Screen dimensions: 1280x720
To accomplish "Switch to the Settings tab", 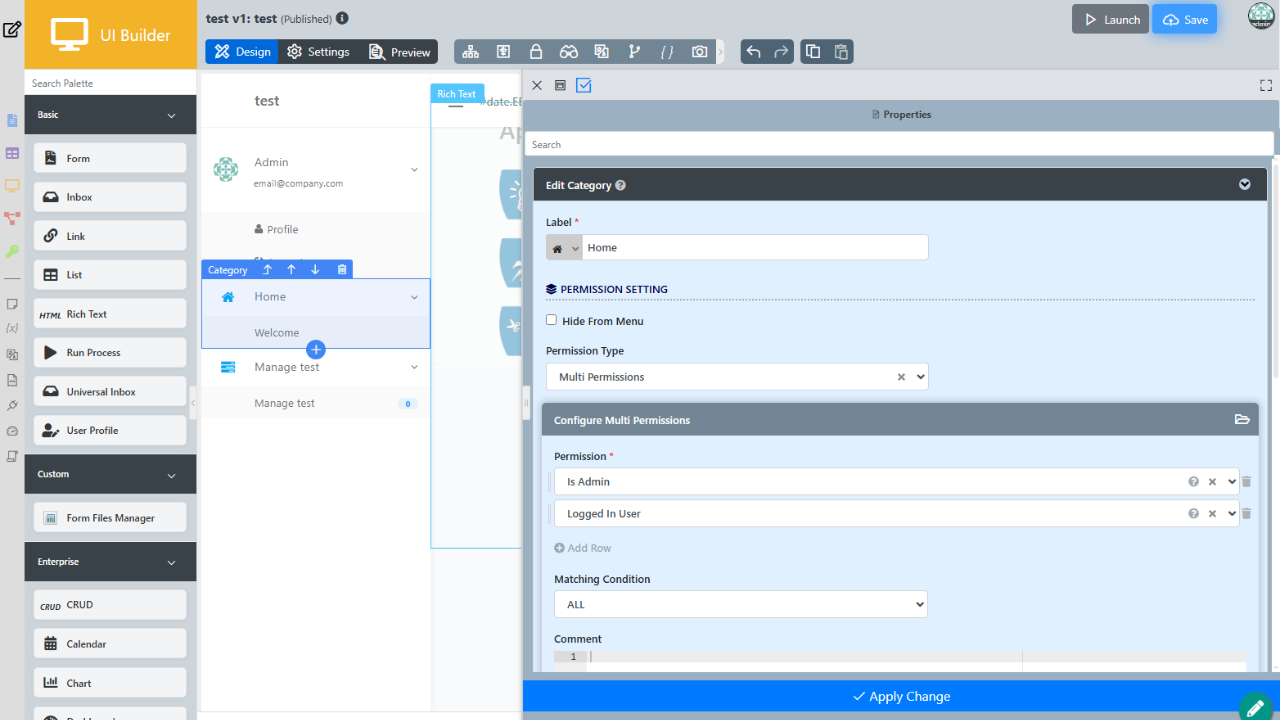I will [x=318, y=52].
